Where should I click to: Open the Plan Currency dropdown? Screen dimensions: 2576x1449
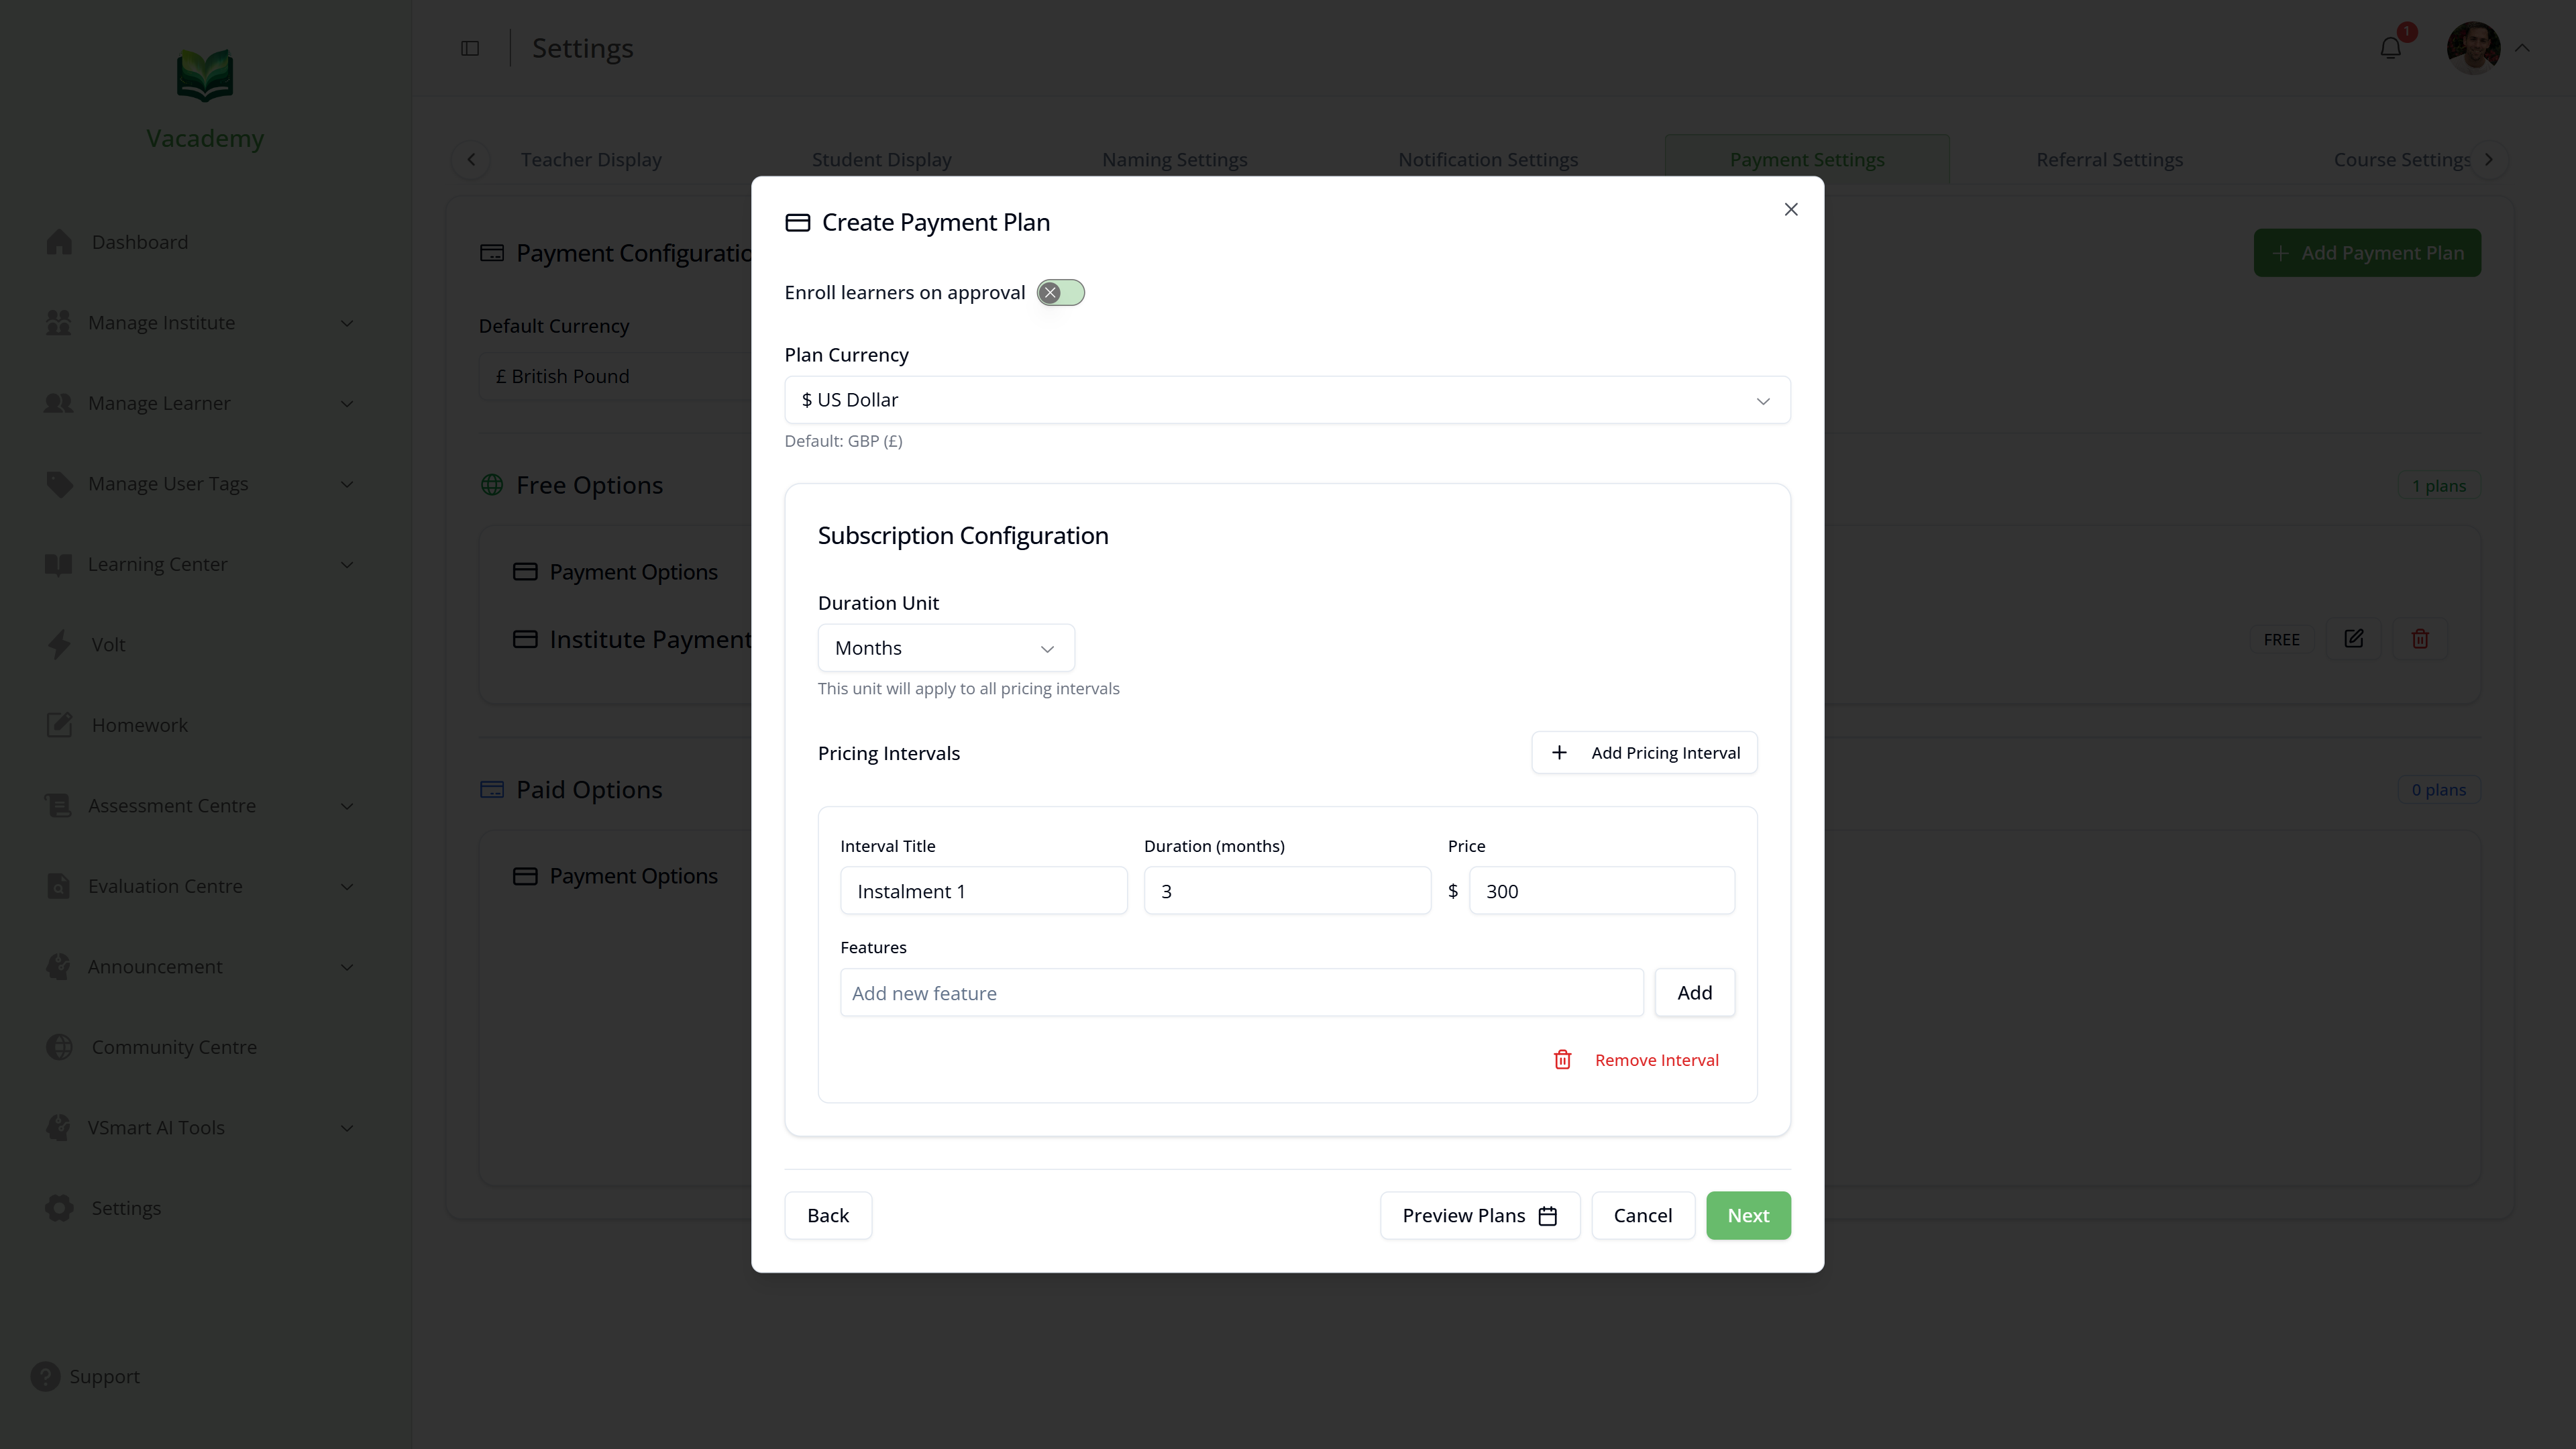click(1287, 400)
